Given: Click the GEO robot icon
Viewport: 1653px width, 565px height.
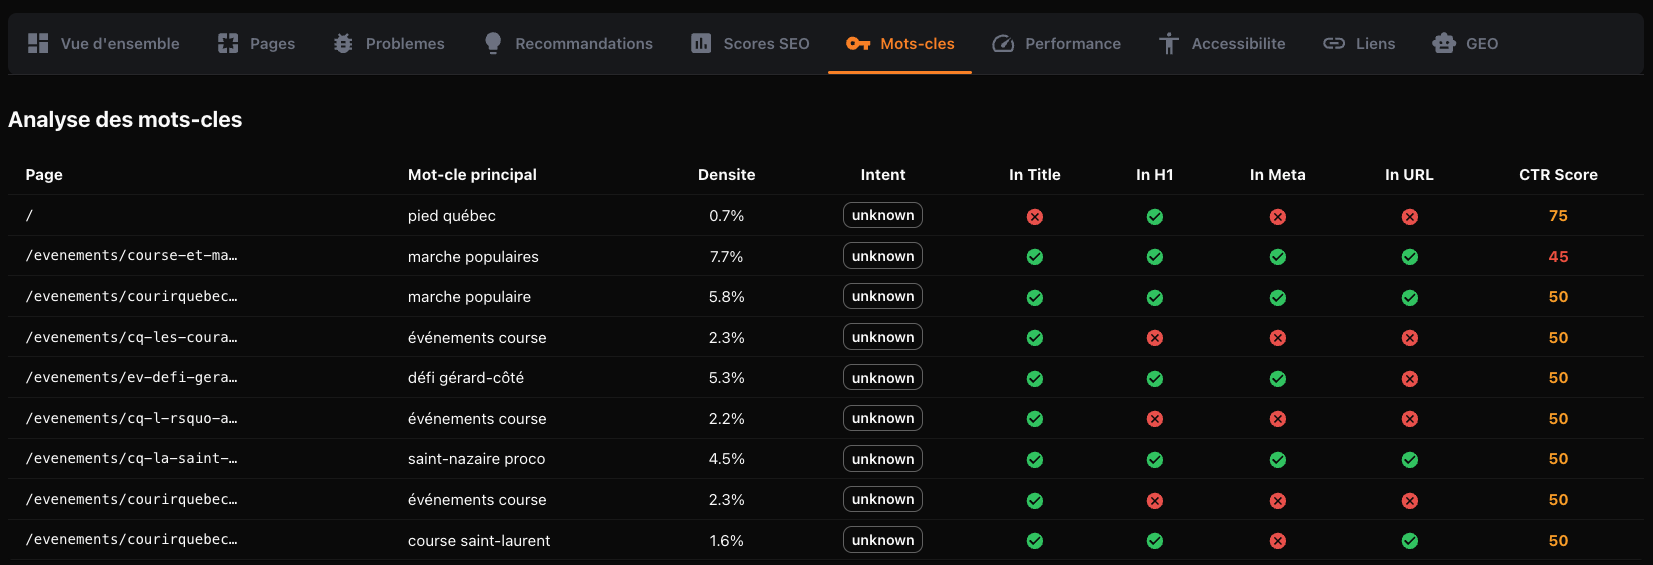Looking at the screenshot, I should pyautogui.click(x=1444, y=43).
